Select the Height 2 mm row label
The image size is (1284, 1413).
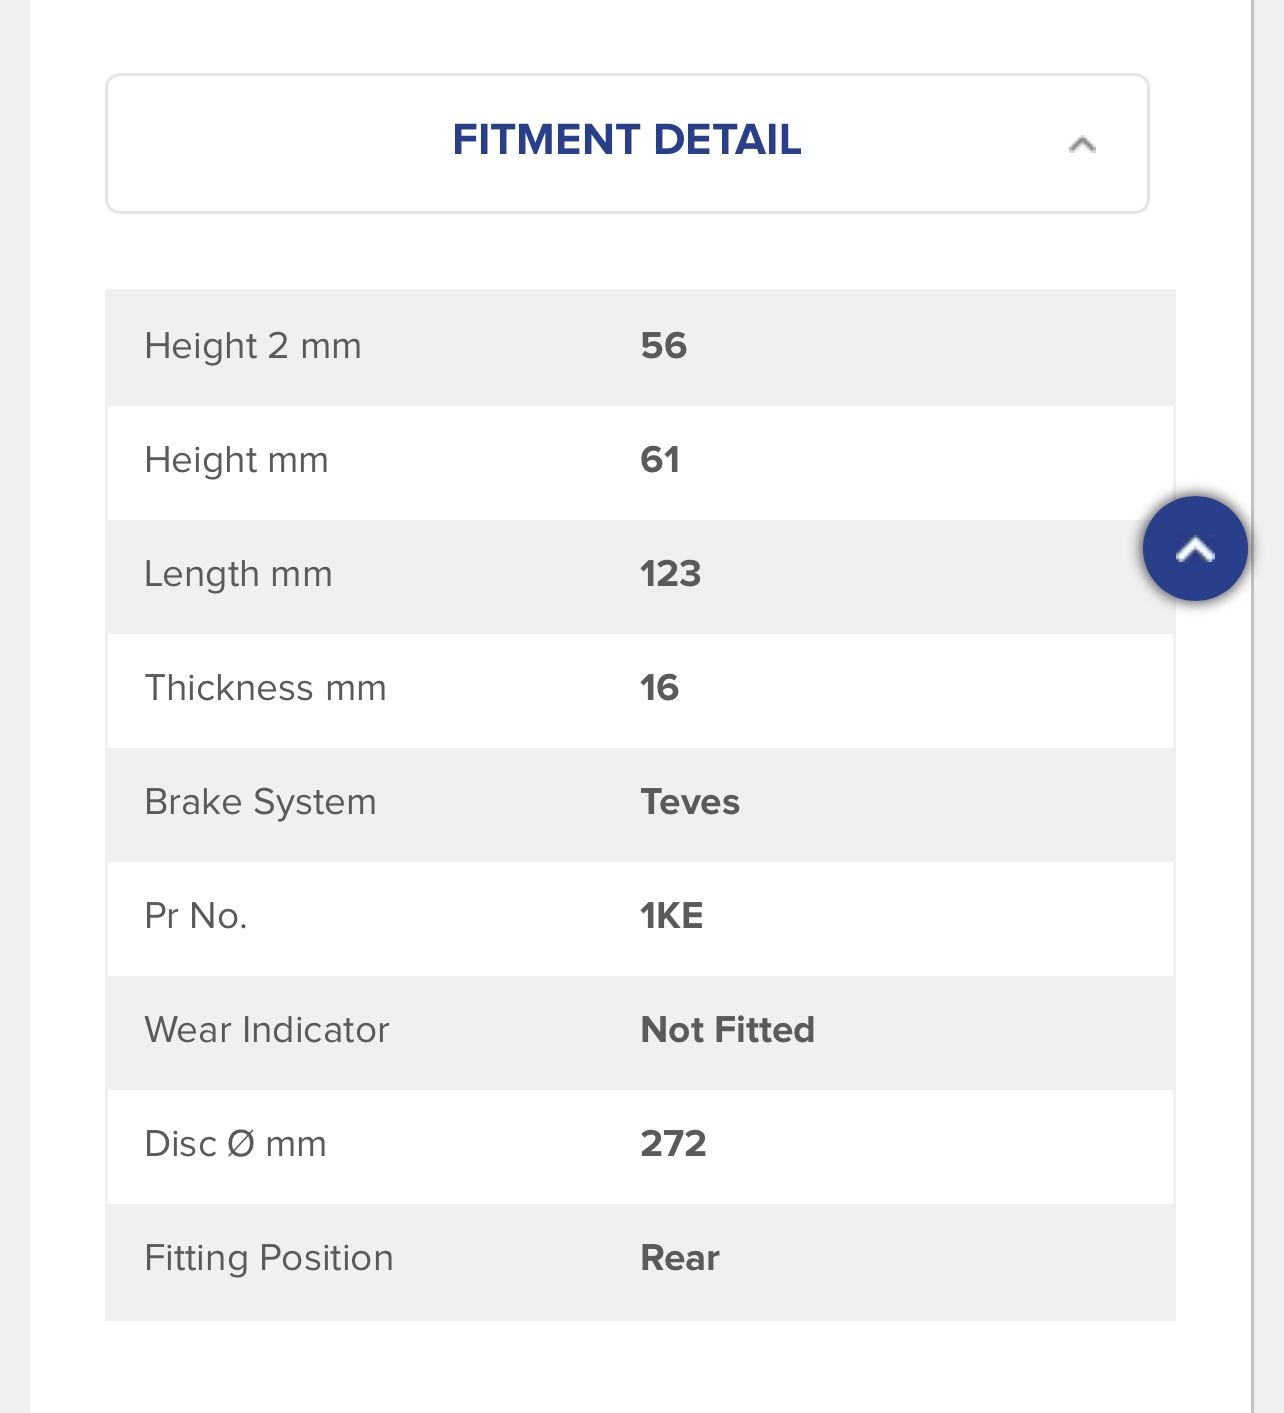253,346
